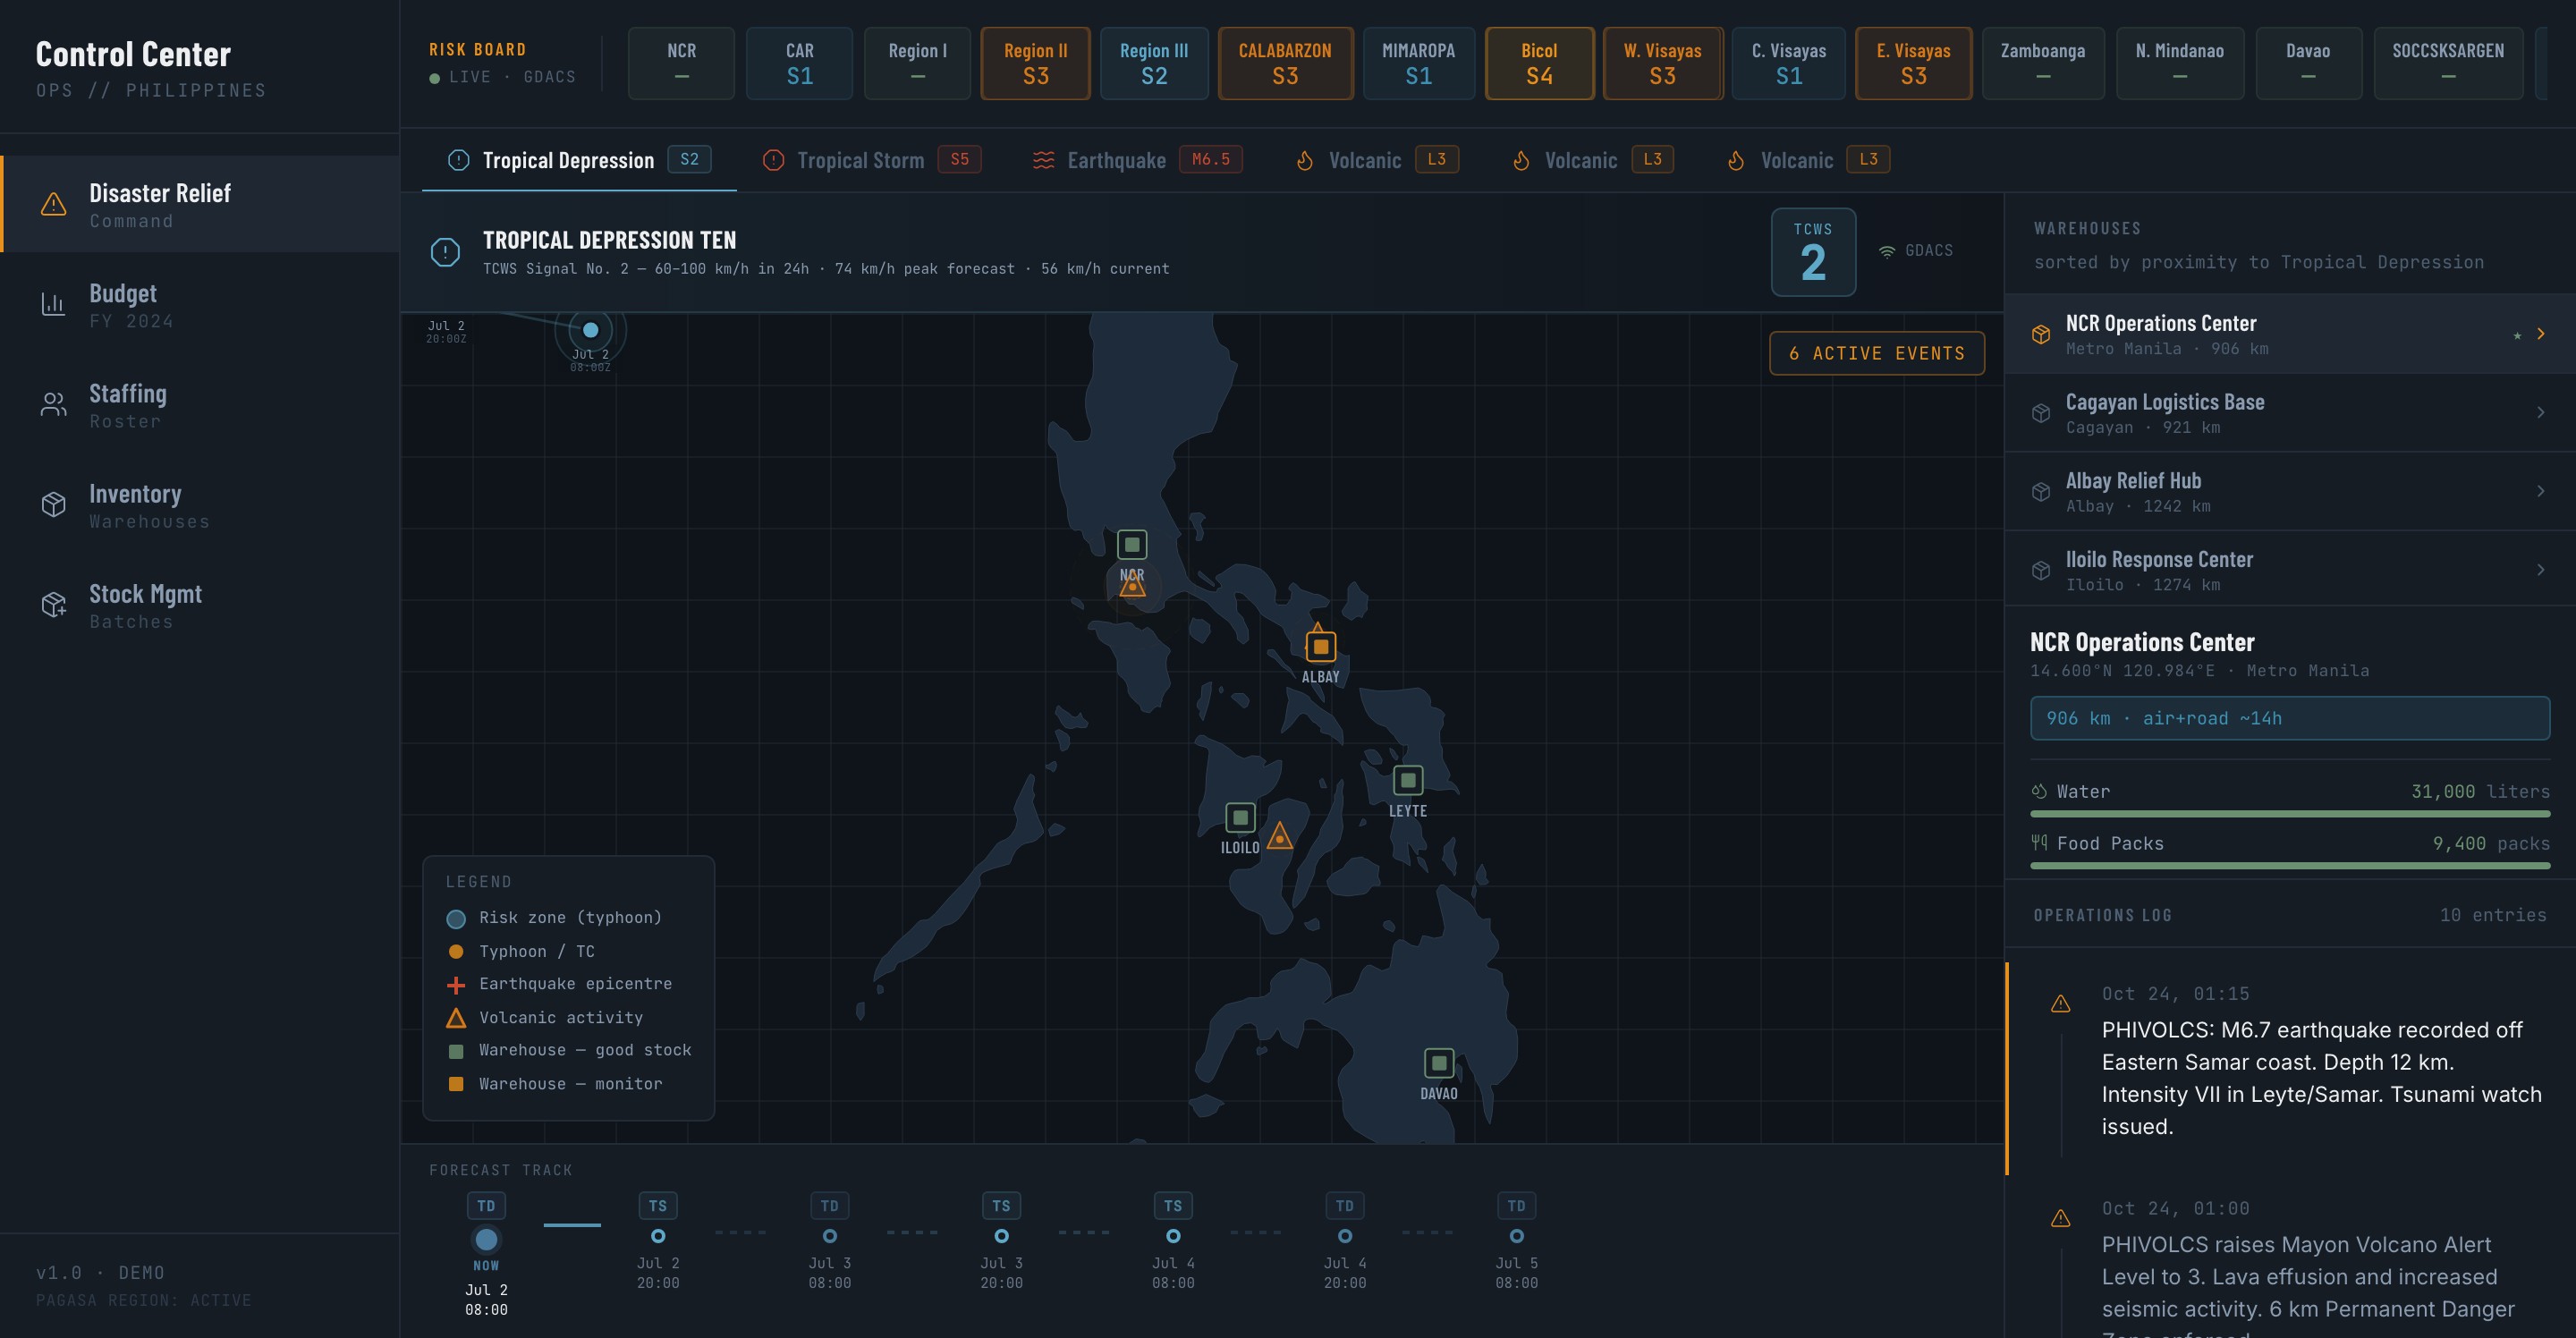Select the Iloilo warehouse marker

pos(1240,818)
